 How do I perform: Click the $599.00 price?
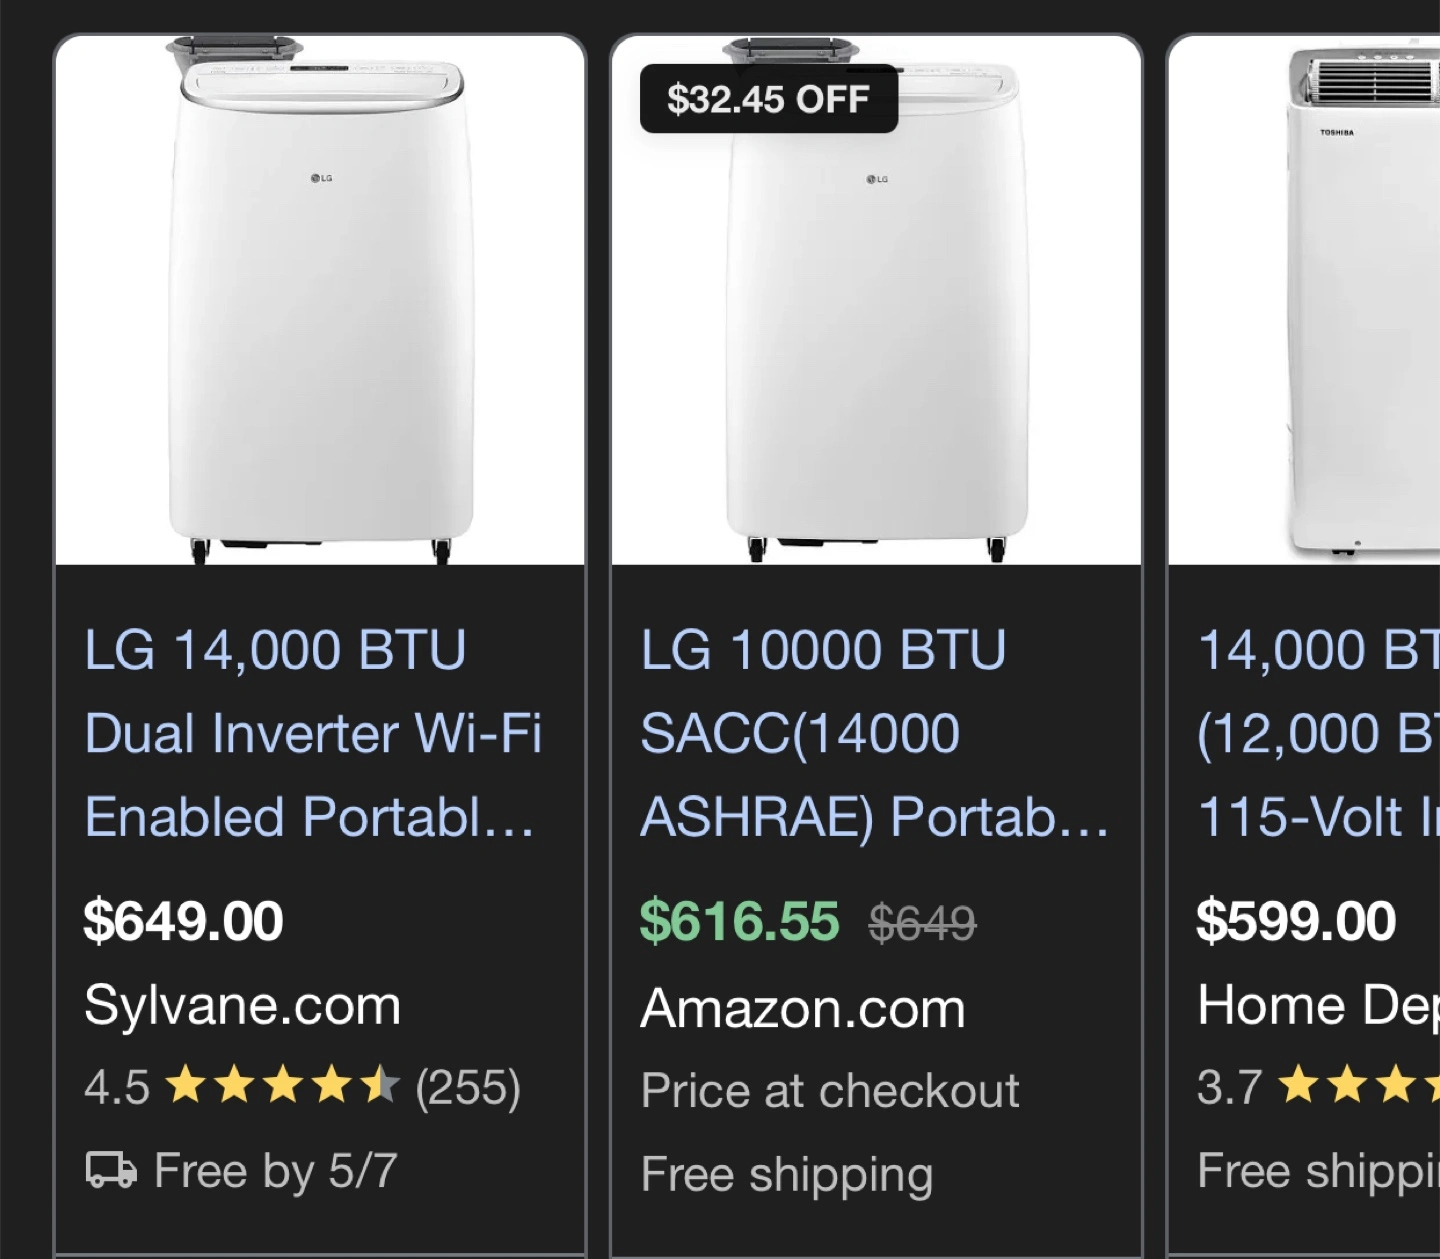point(1296,921)
